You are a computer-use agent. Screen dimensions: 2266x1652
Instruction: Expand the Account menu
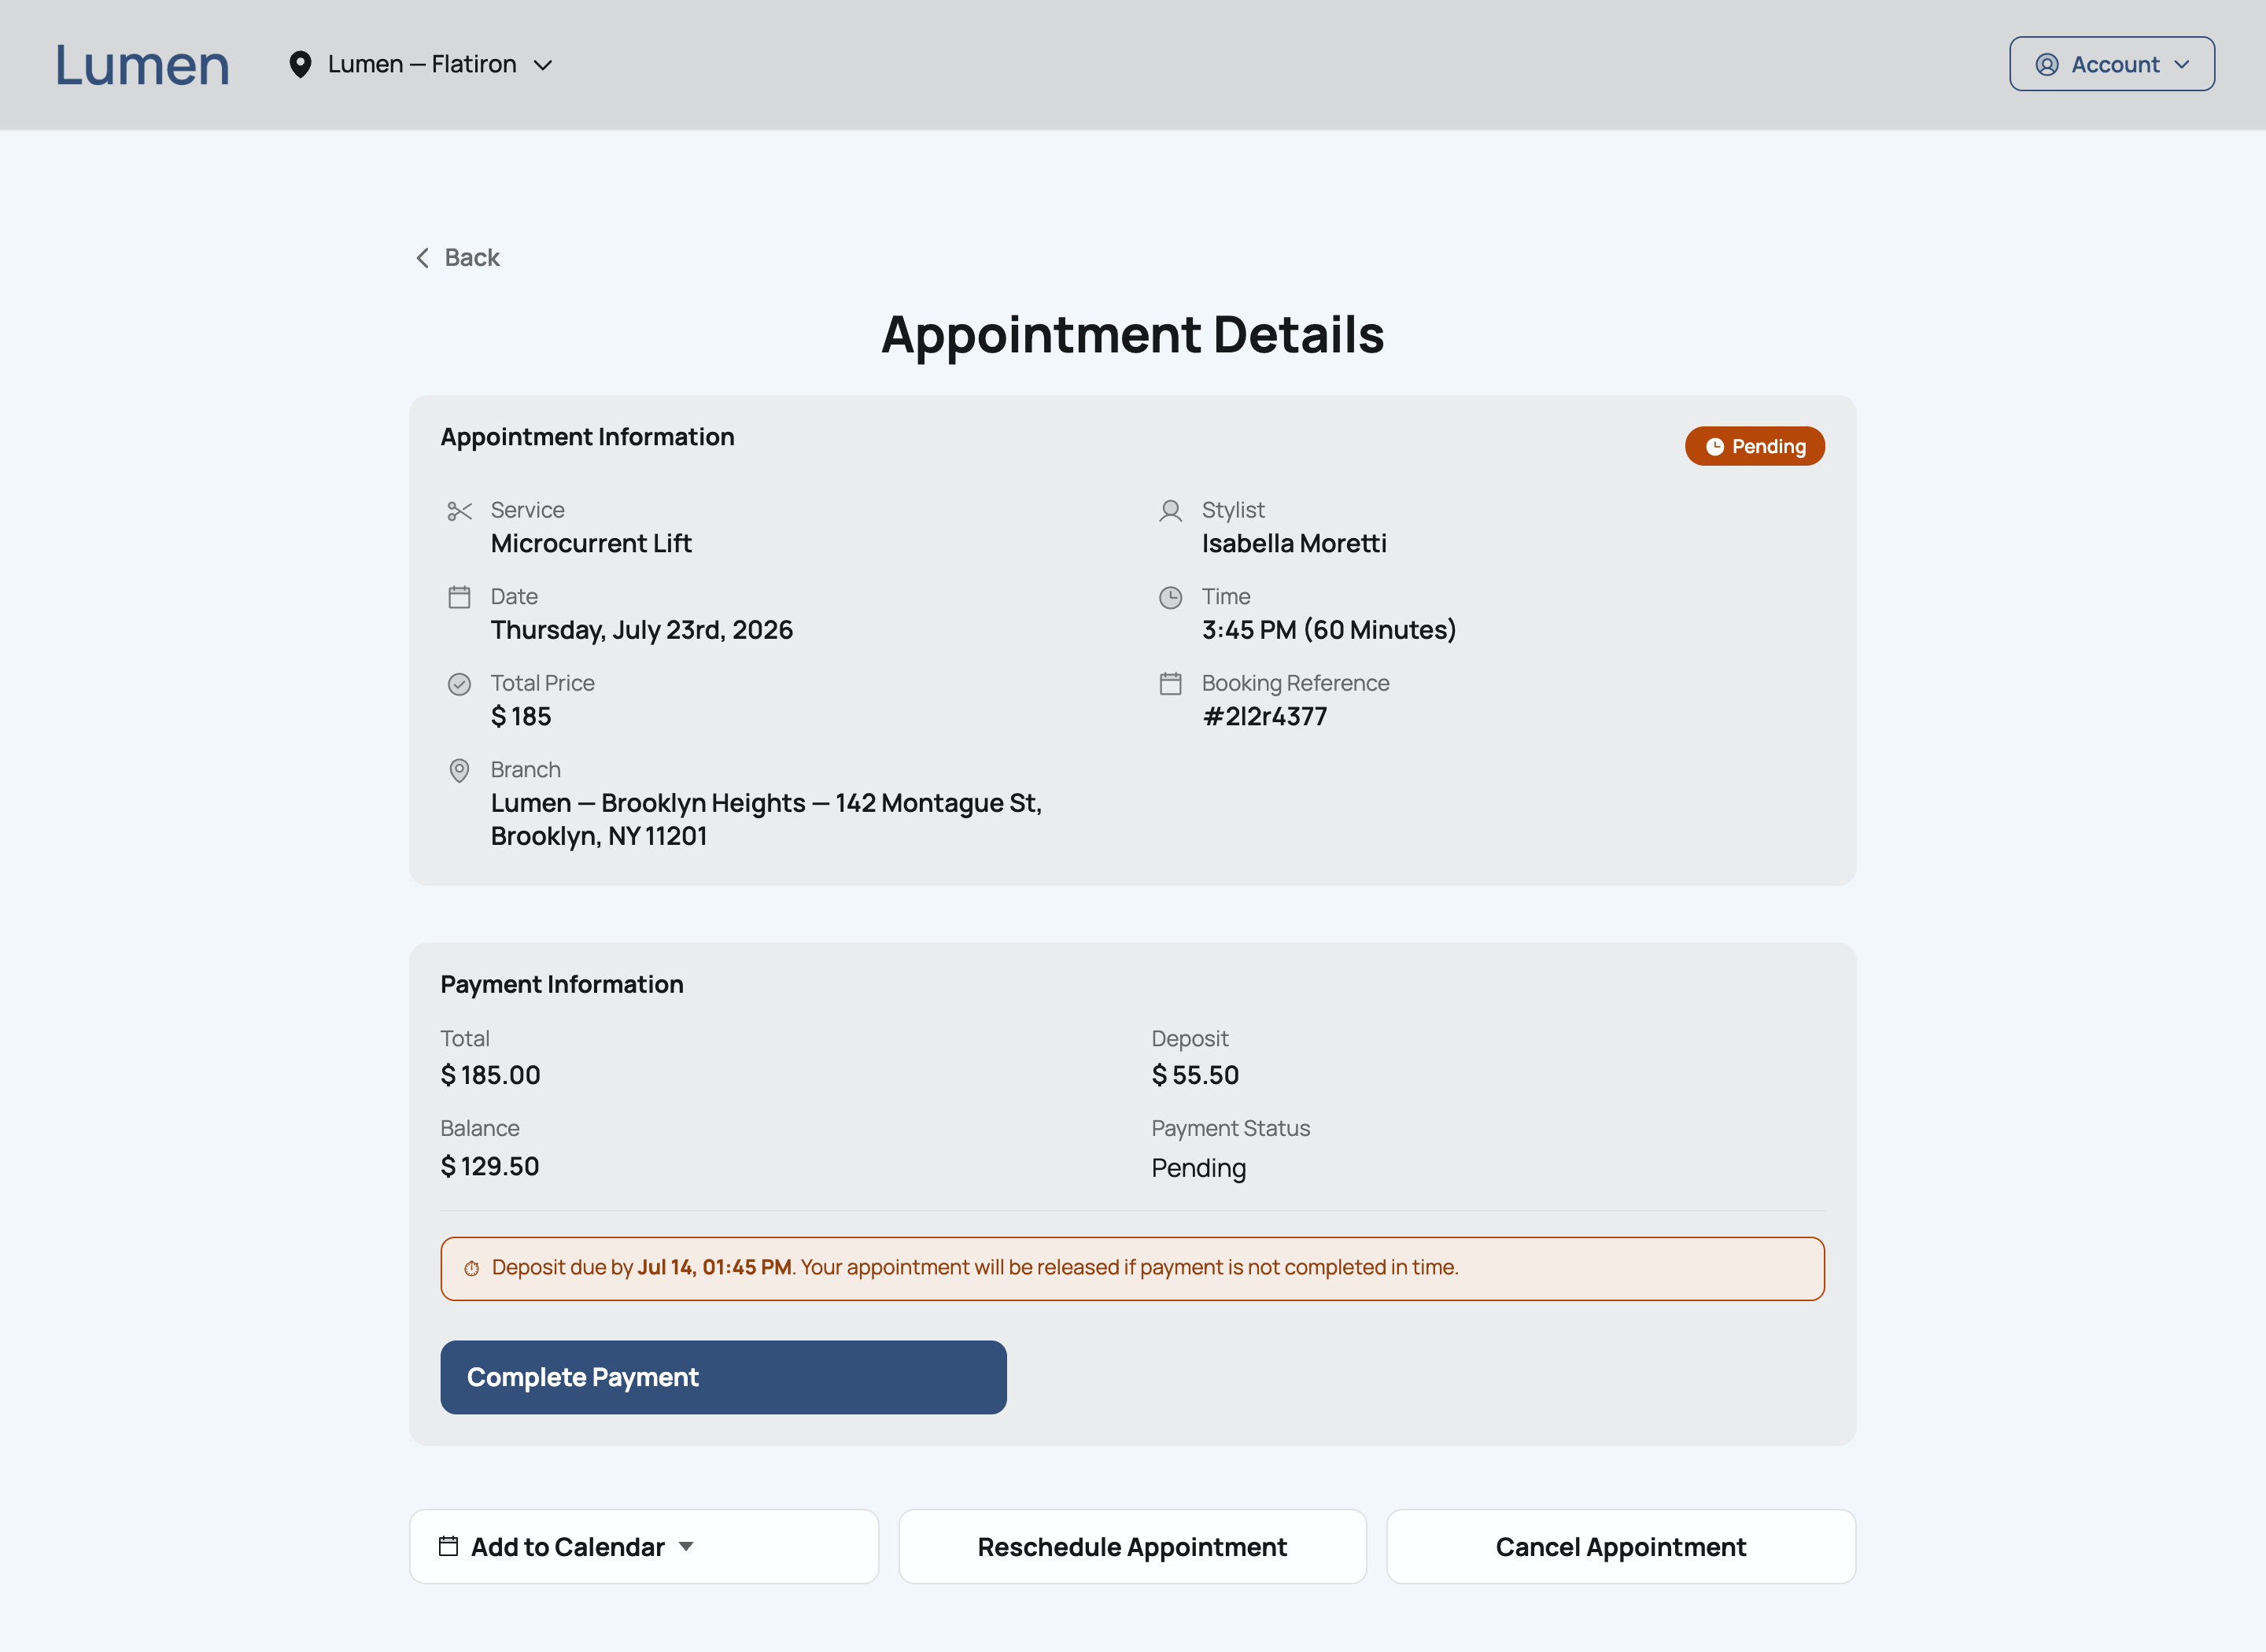tap(2112, 64)
